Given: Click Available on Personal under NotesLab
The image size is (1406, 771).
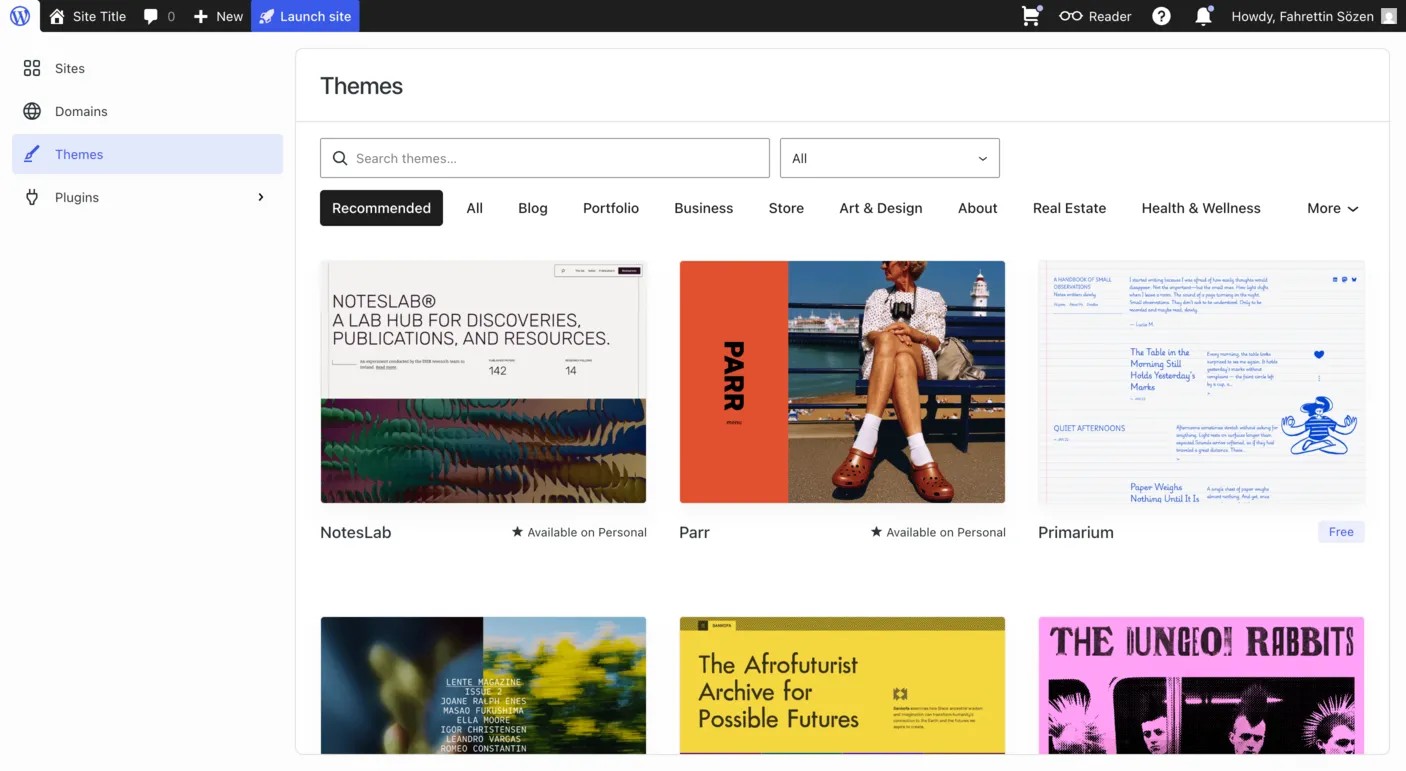Looking at the screenshot, I should (x=578, y=532).
